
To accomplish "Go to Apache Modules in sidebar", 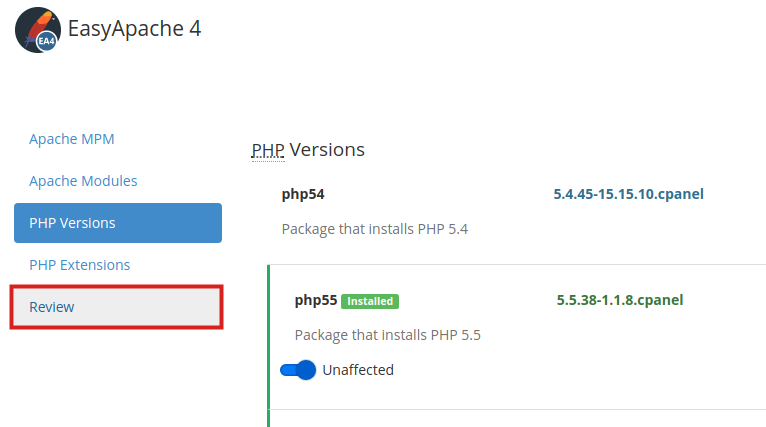I will pyautogui.click(x=83, y=181).
